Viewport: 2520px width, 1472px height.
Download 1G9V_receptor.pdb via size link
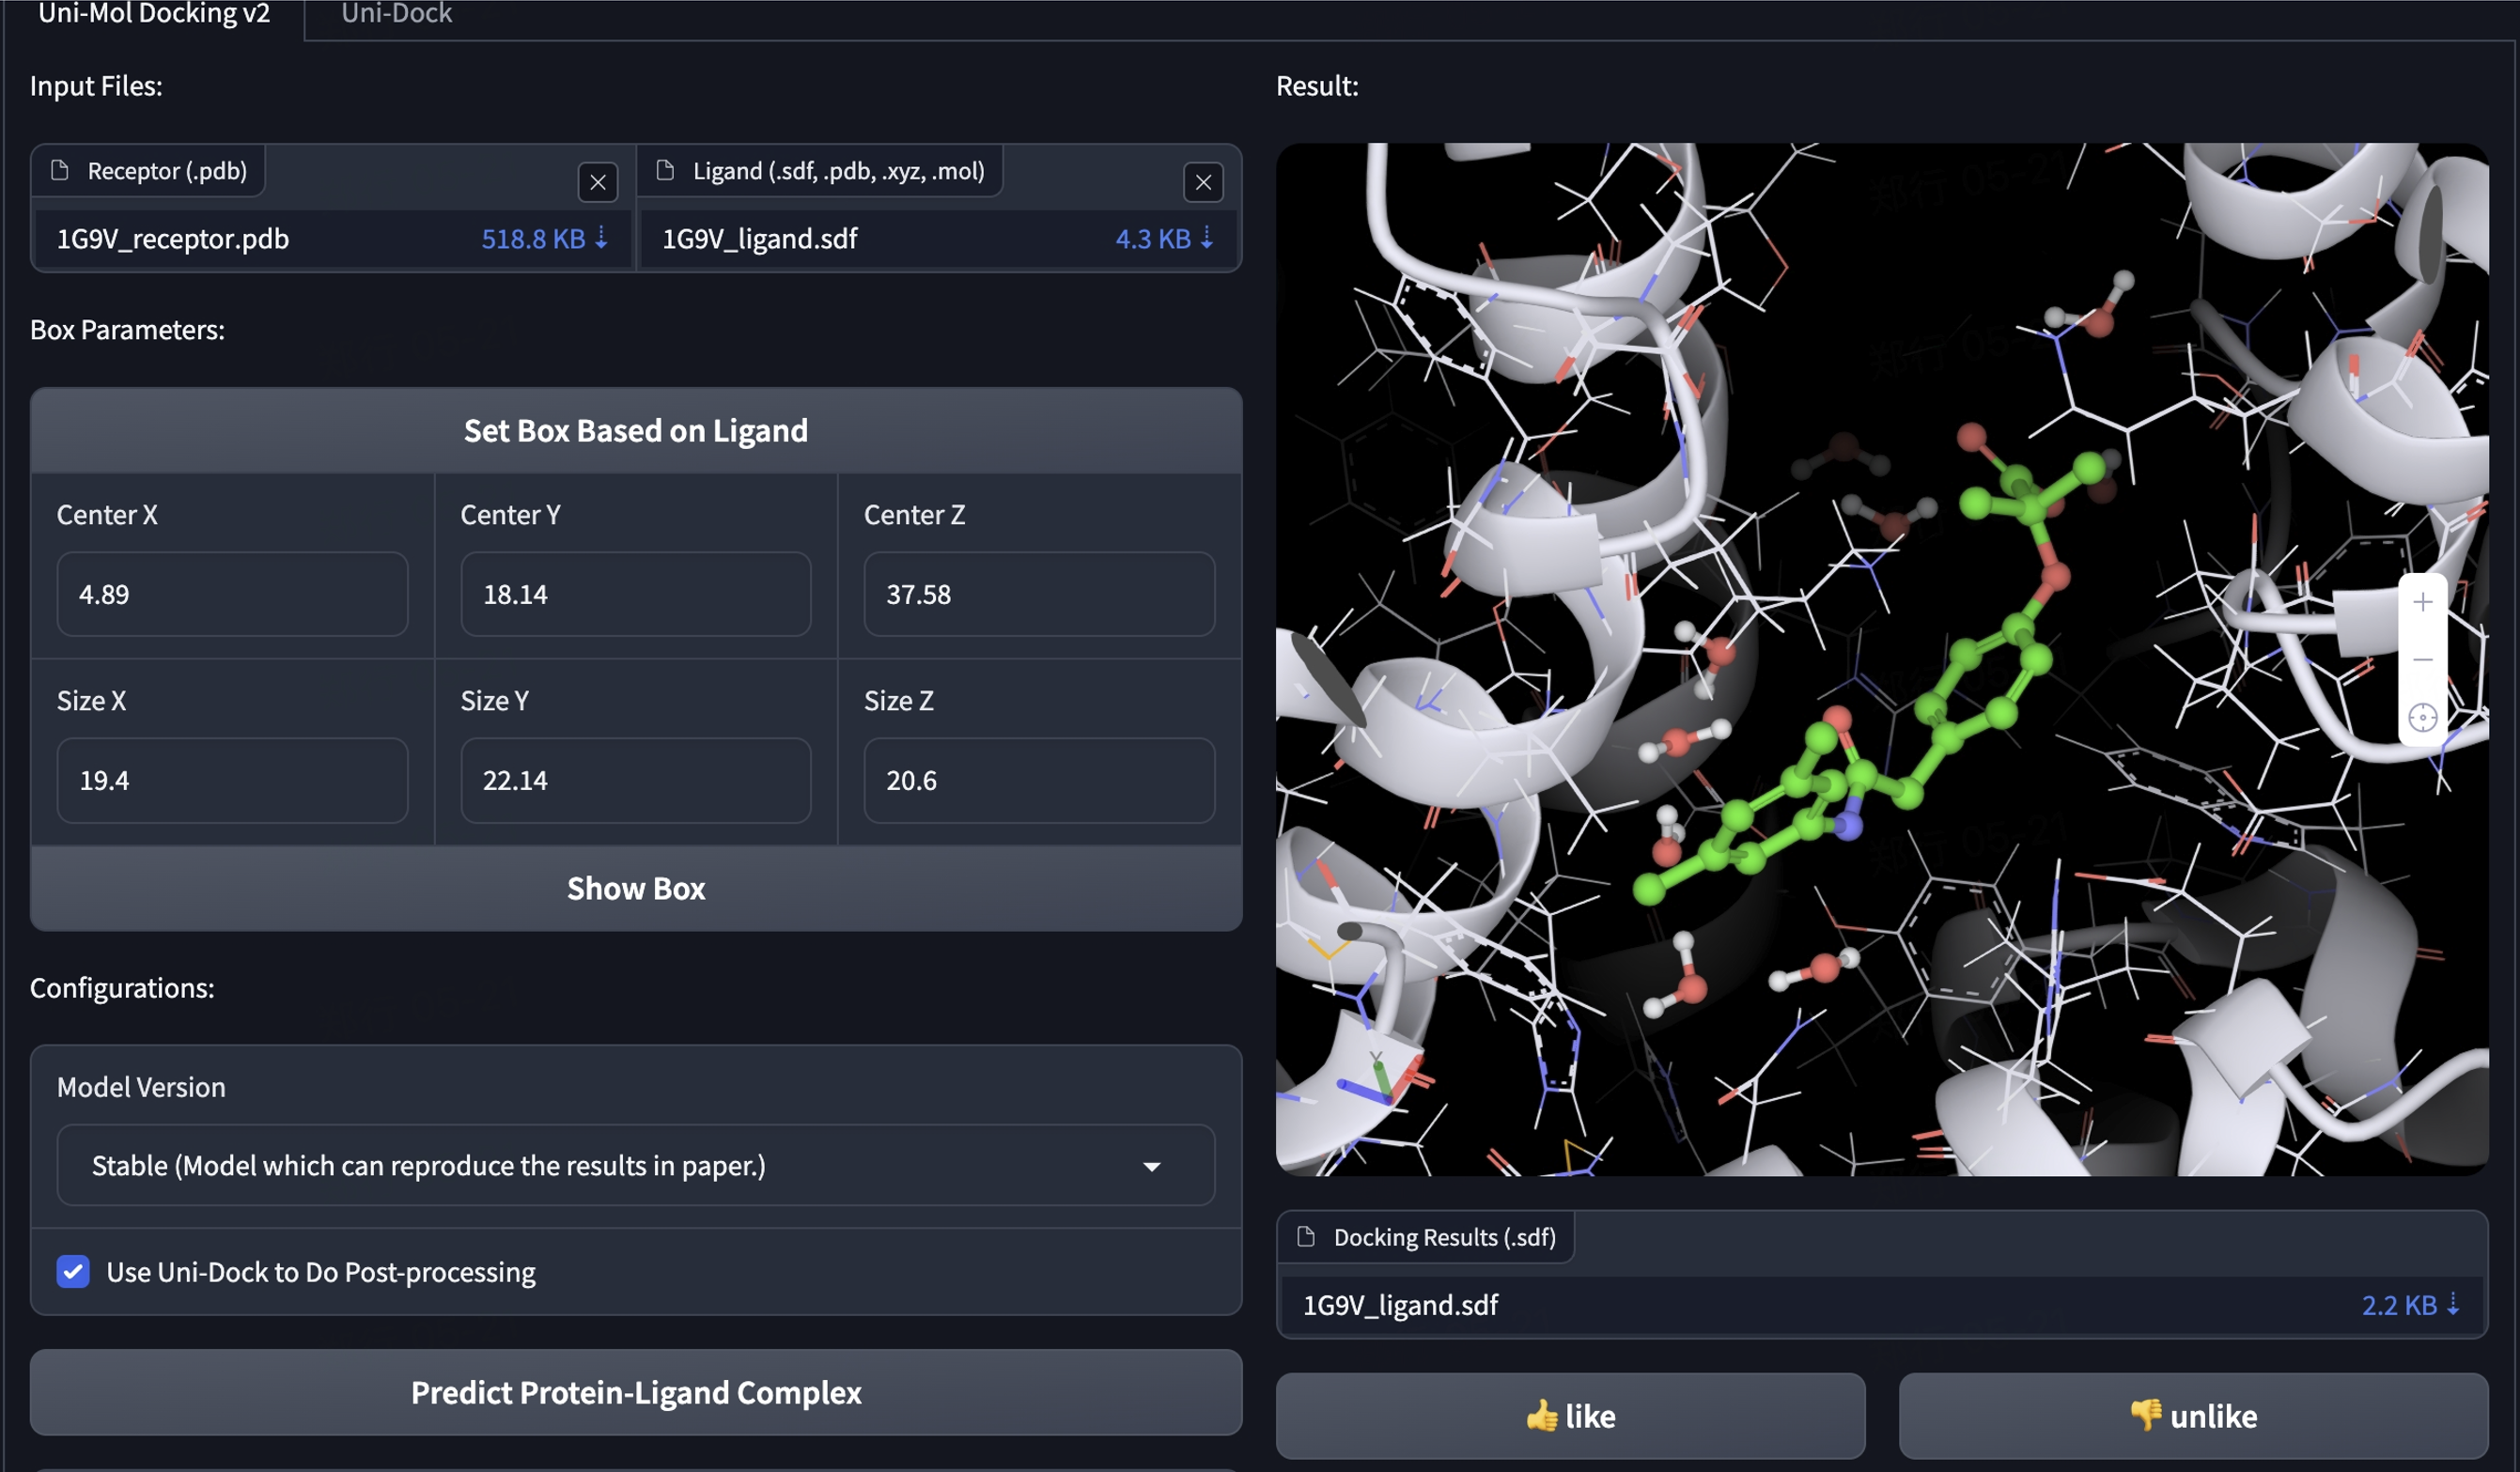[543, 239]
